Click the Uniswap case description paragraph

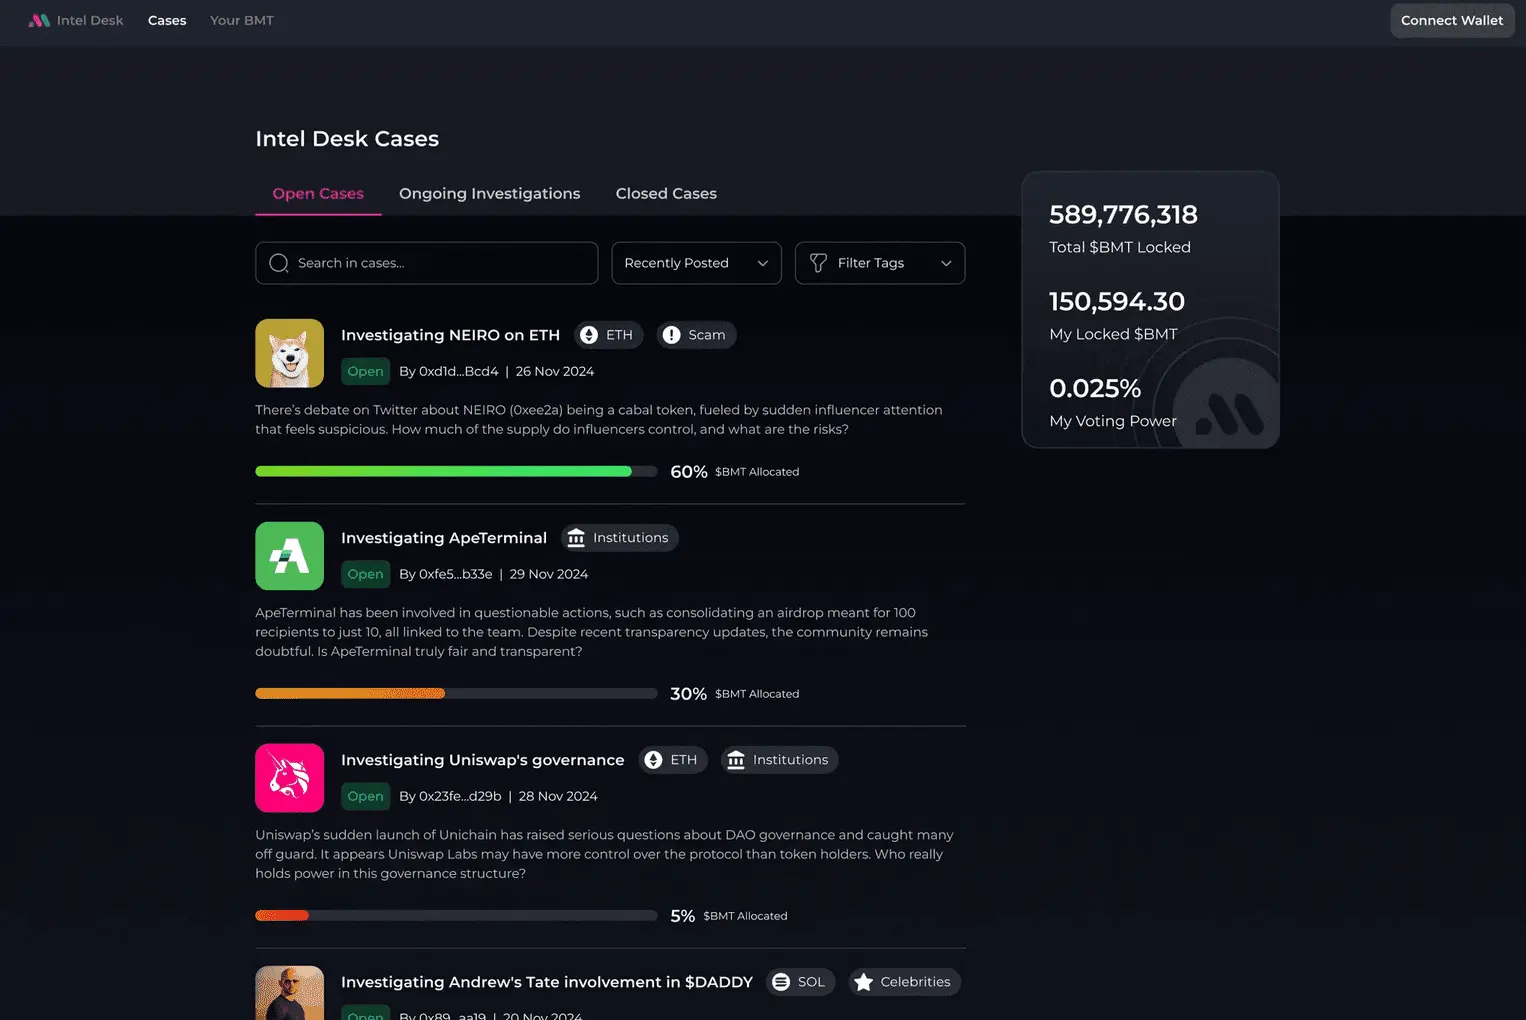(605, 854)
